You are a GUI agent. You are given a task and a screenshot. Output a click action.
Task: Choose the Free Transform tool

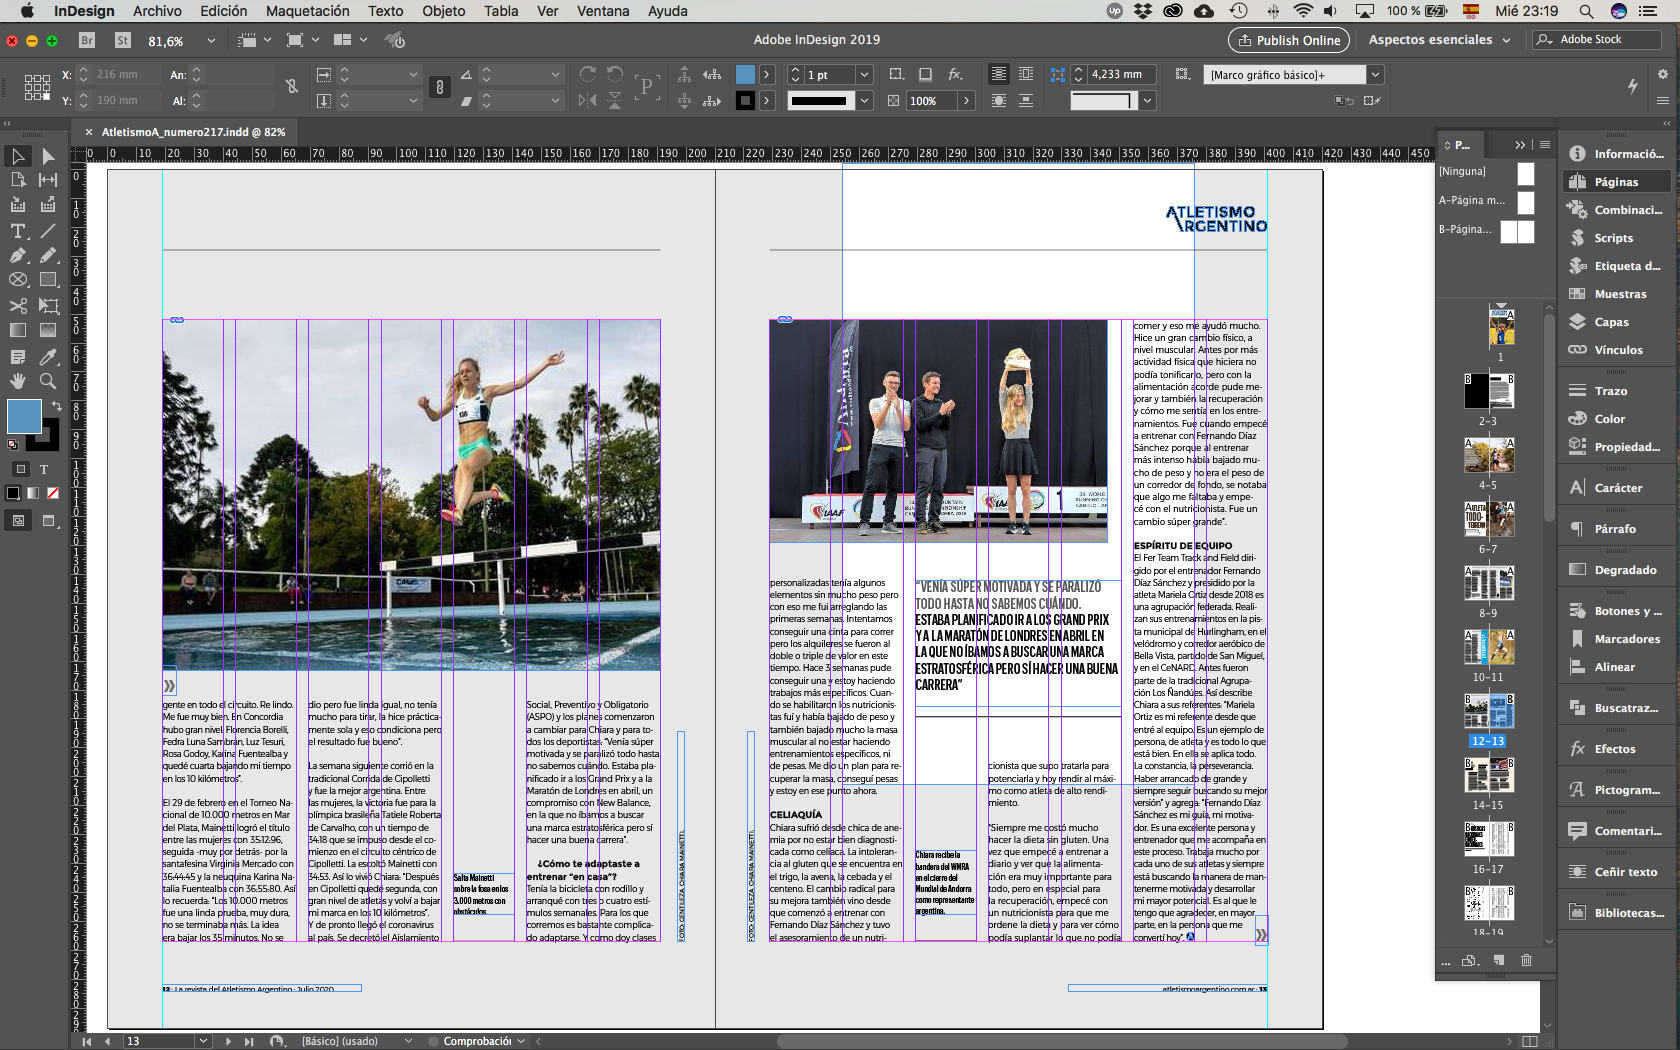pyautogui.click(x=48, y=305)
